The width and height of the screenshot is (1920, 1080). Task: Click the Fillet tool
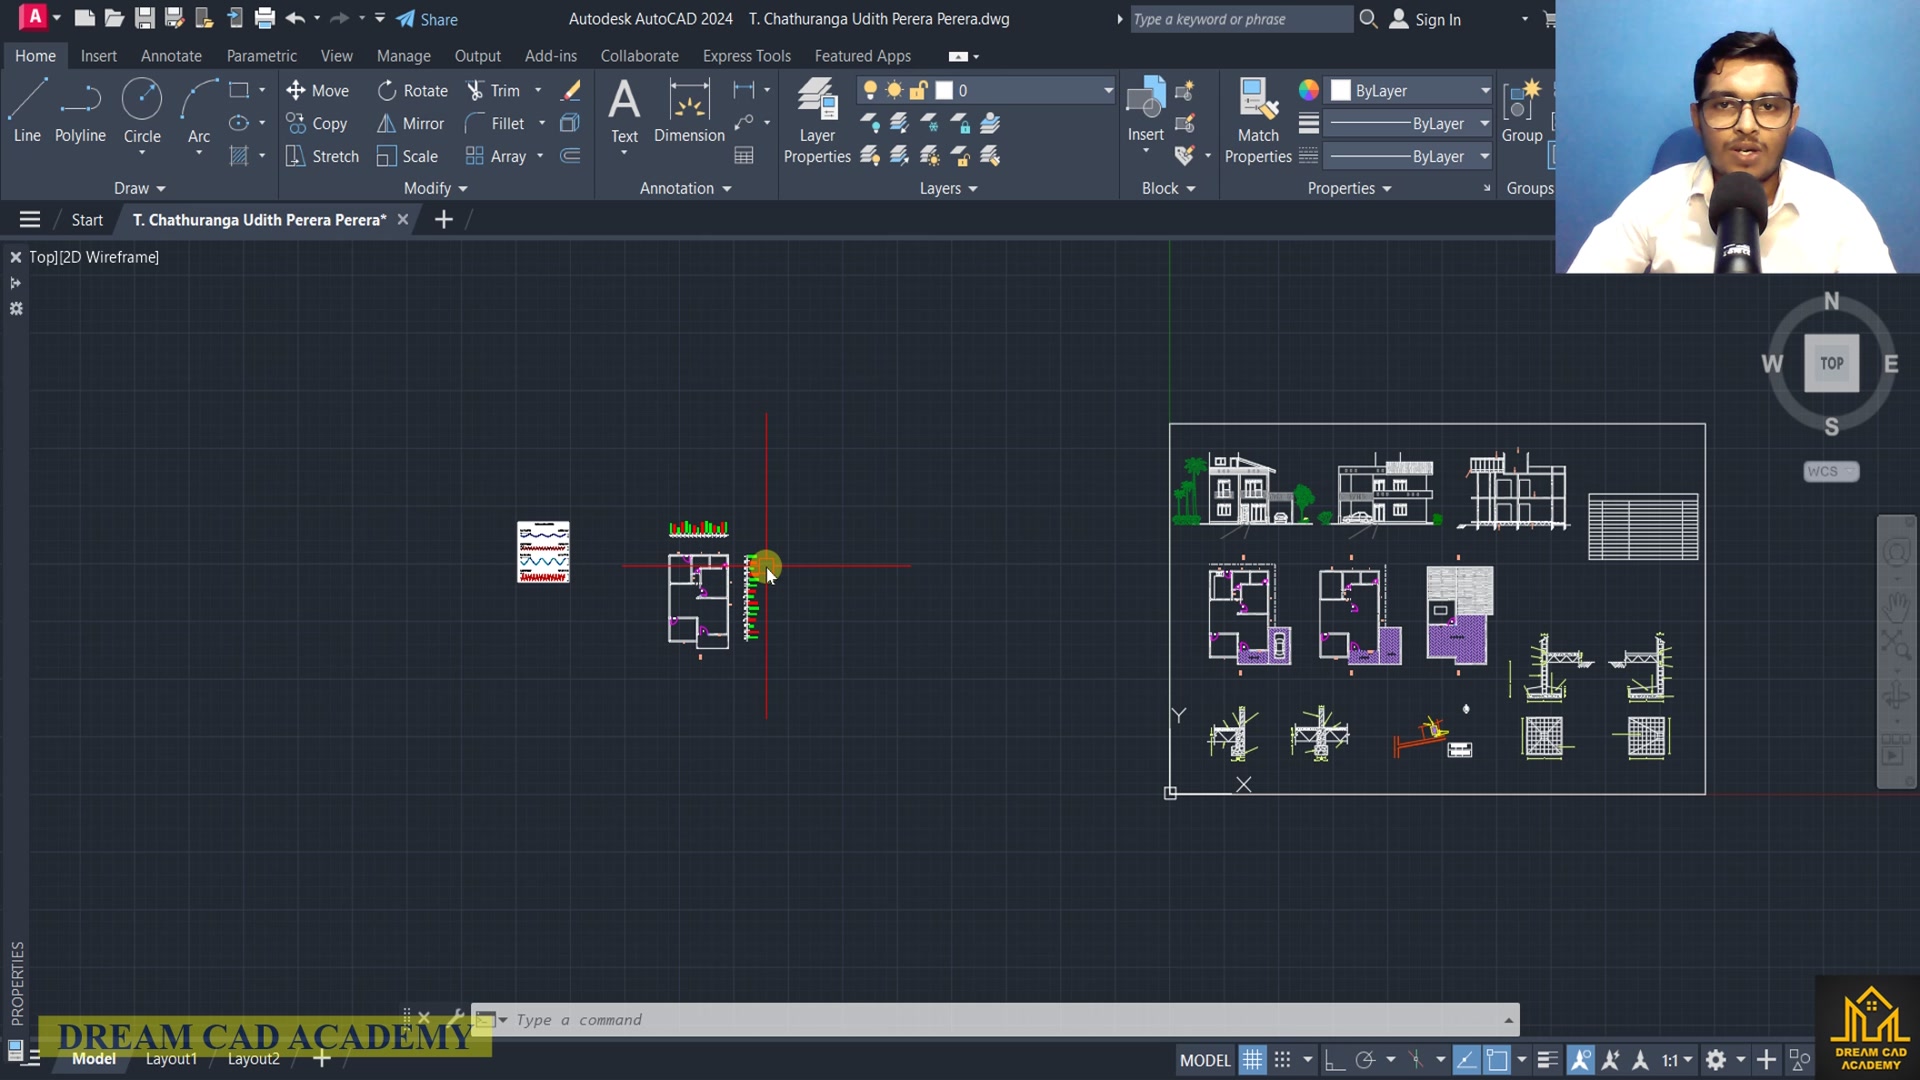click(496, 124)
